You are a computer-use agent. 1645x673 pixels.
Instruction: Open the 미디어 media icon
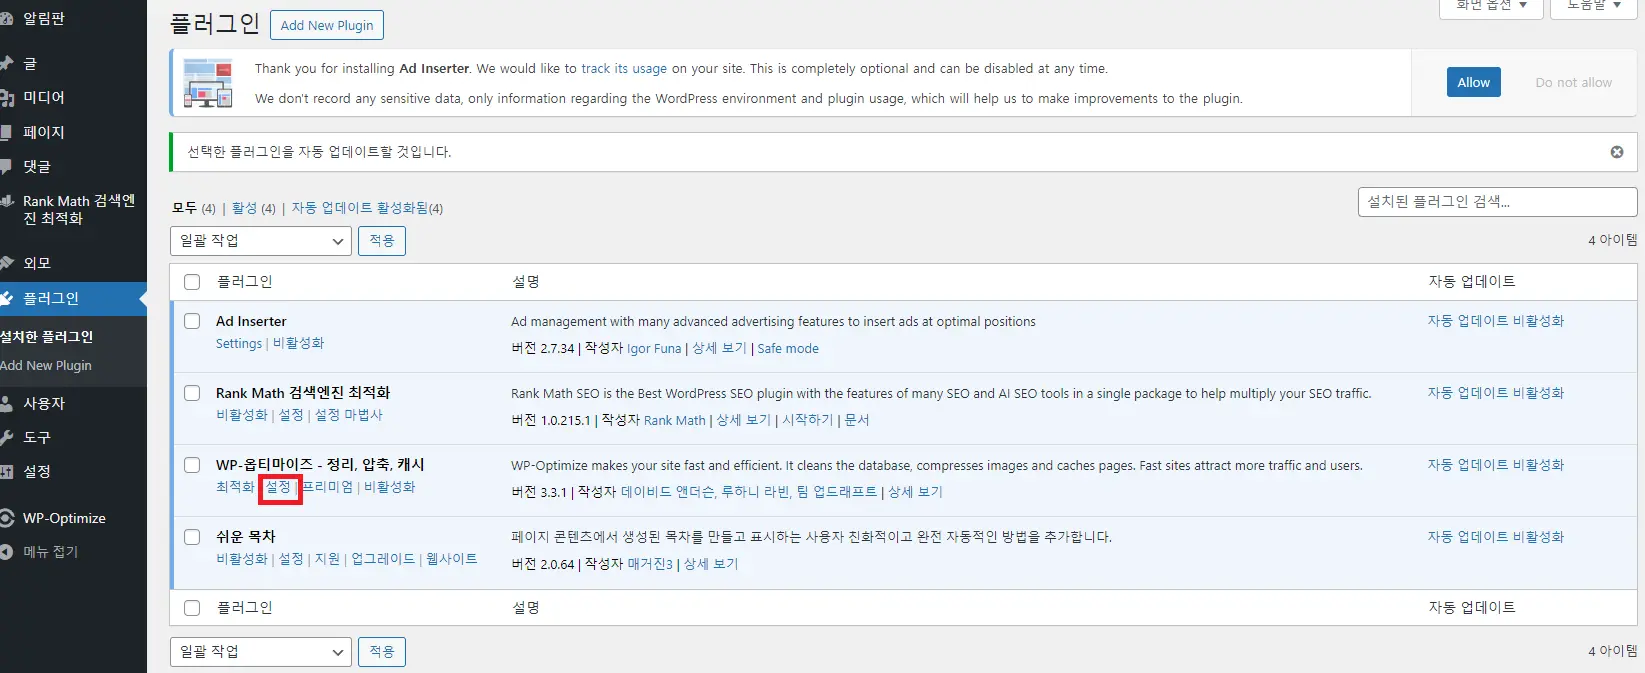(x=6, y=97)
